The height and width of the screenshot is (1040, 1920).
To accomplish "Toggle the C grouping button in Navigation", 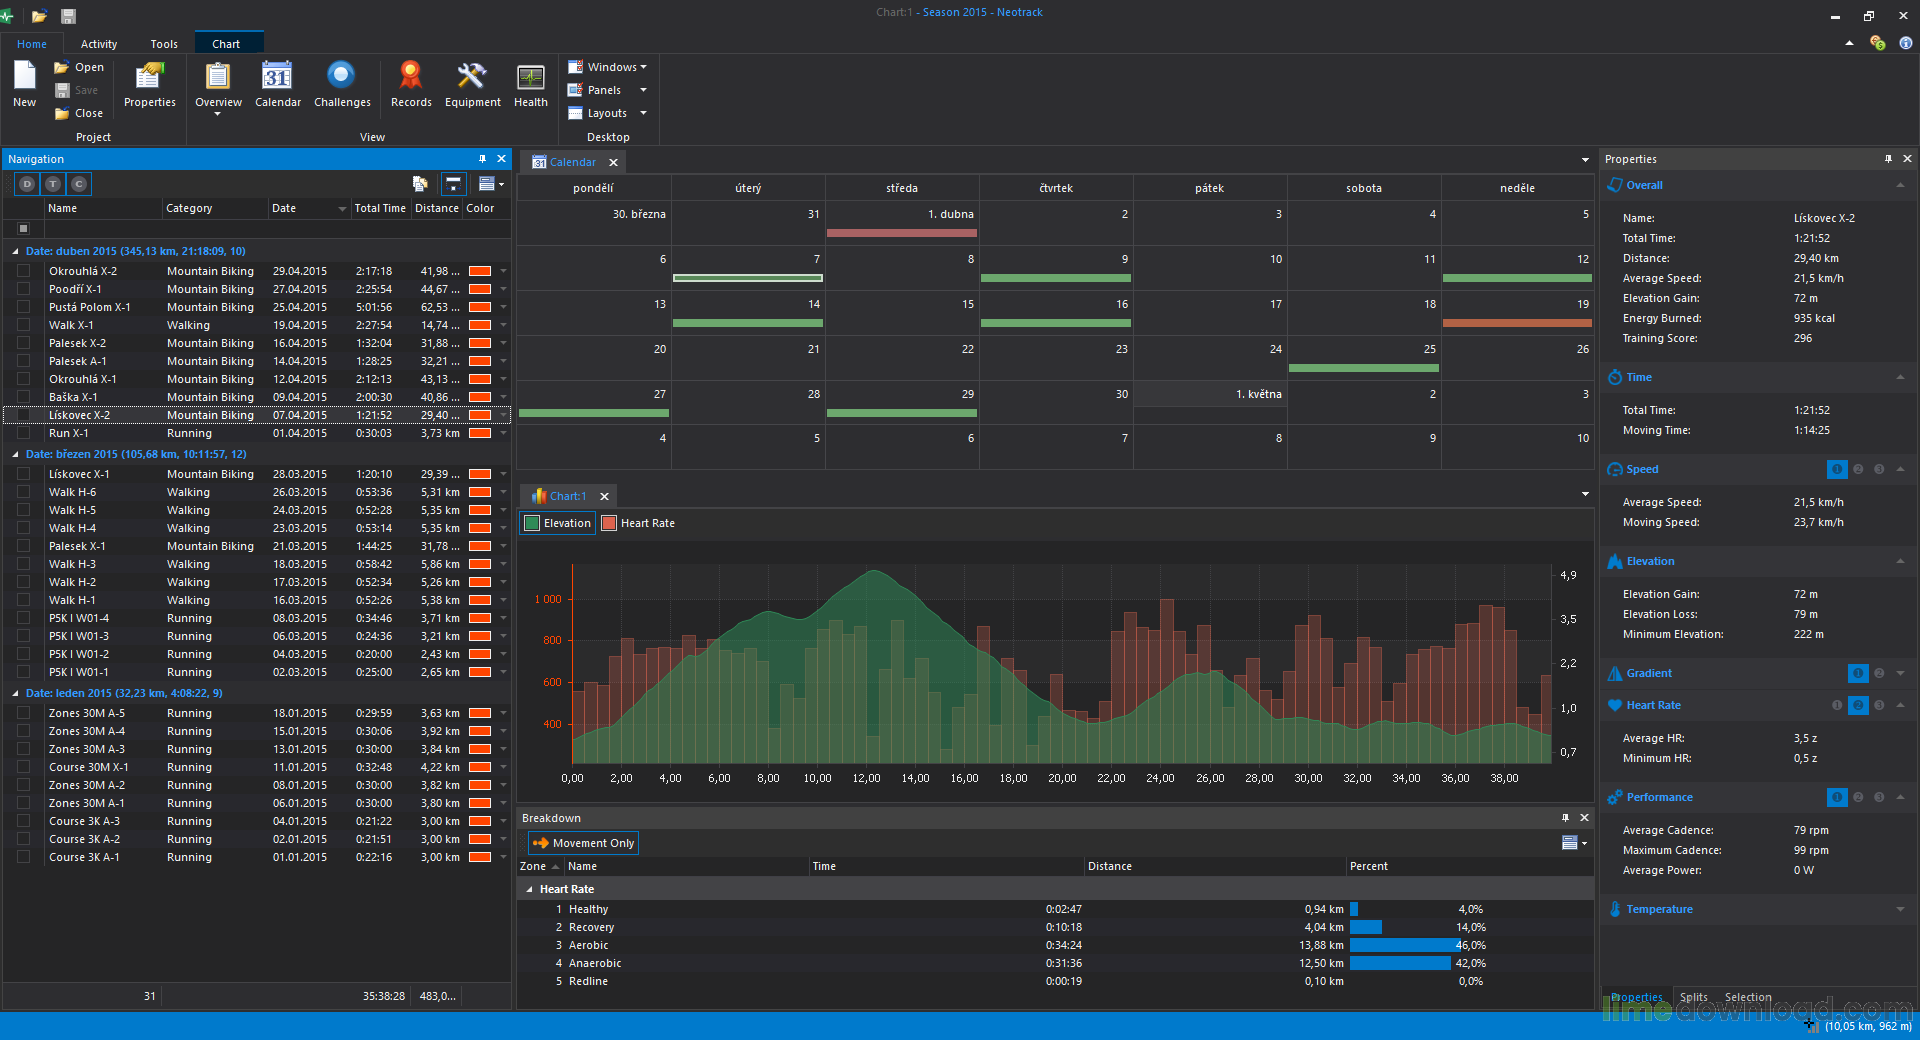I will pyautogui.click(x=79, y=184).
